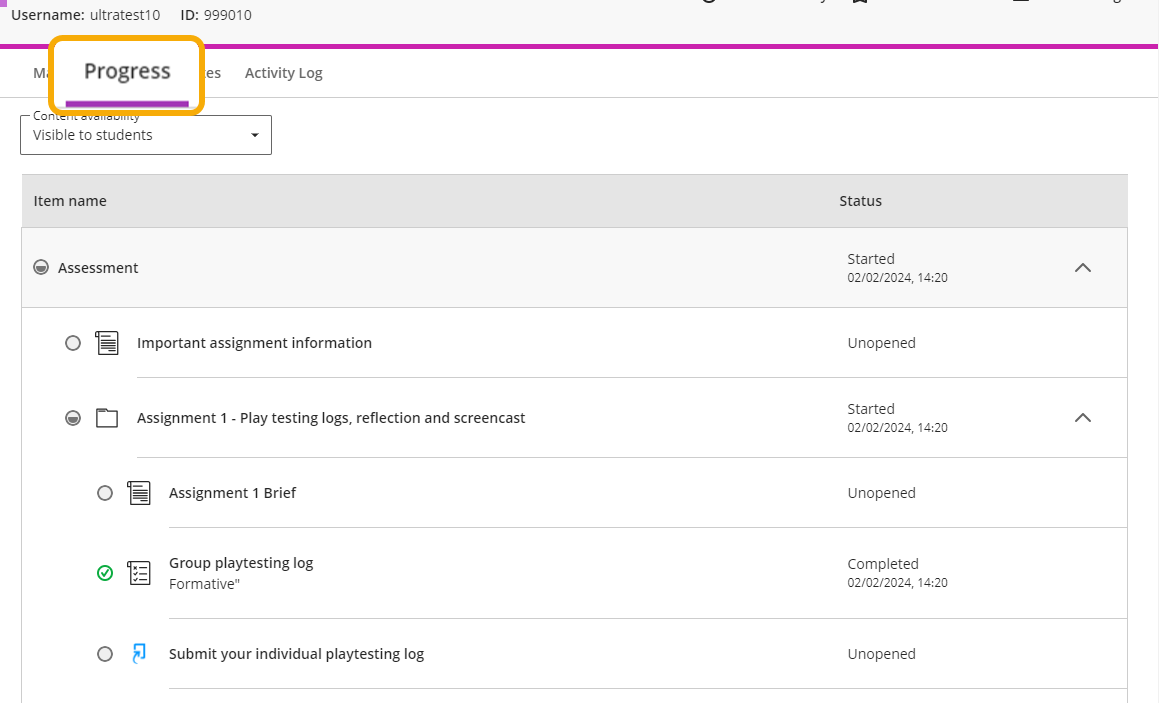
Task: Switch to the Progress tab
Action: (x=127, y=72)
